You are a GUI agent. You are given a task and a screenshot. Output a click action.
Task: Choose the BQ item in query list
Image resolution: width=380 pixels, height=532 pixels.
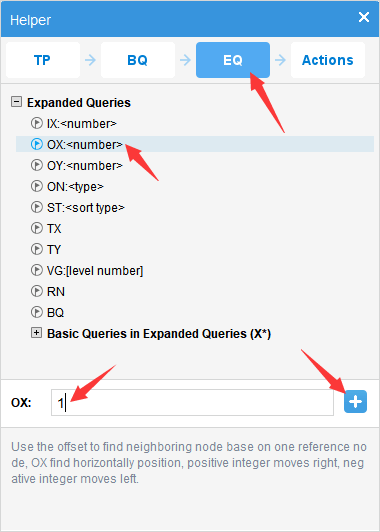(55, 312)
